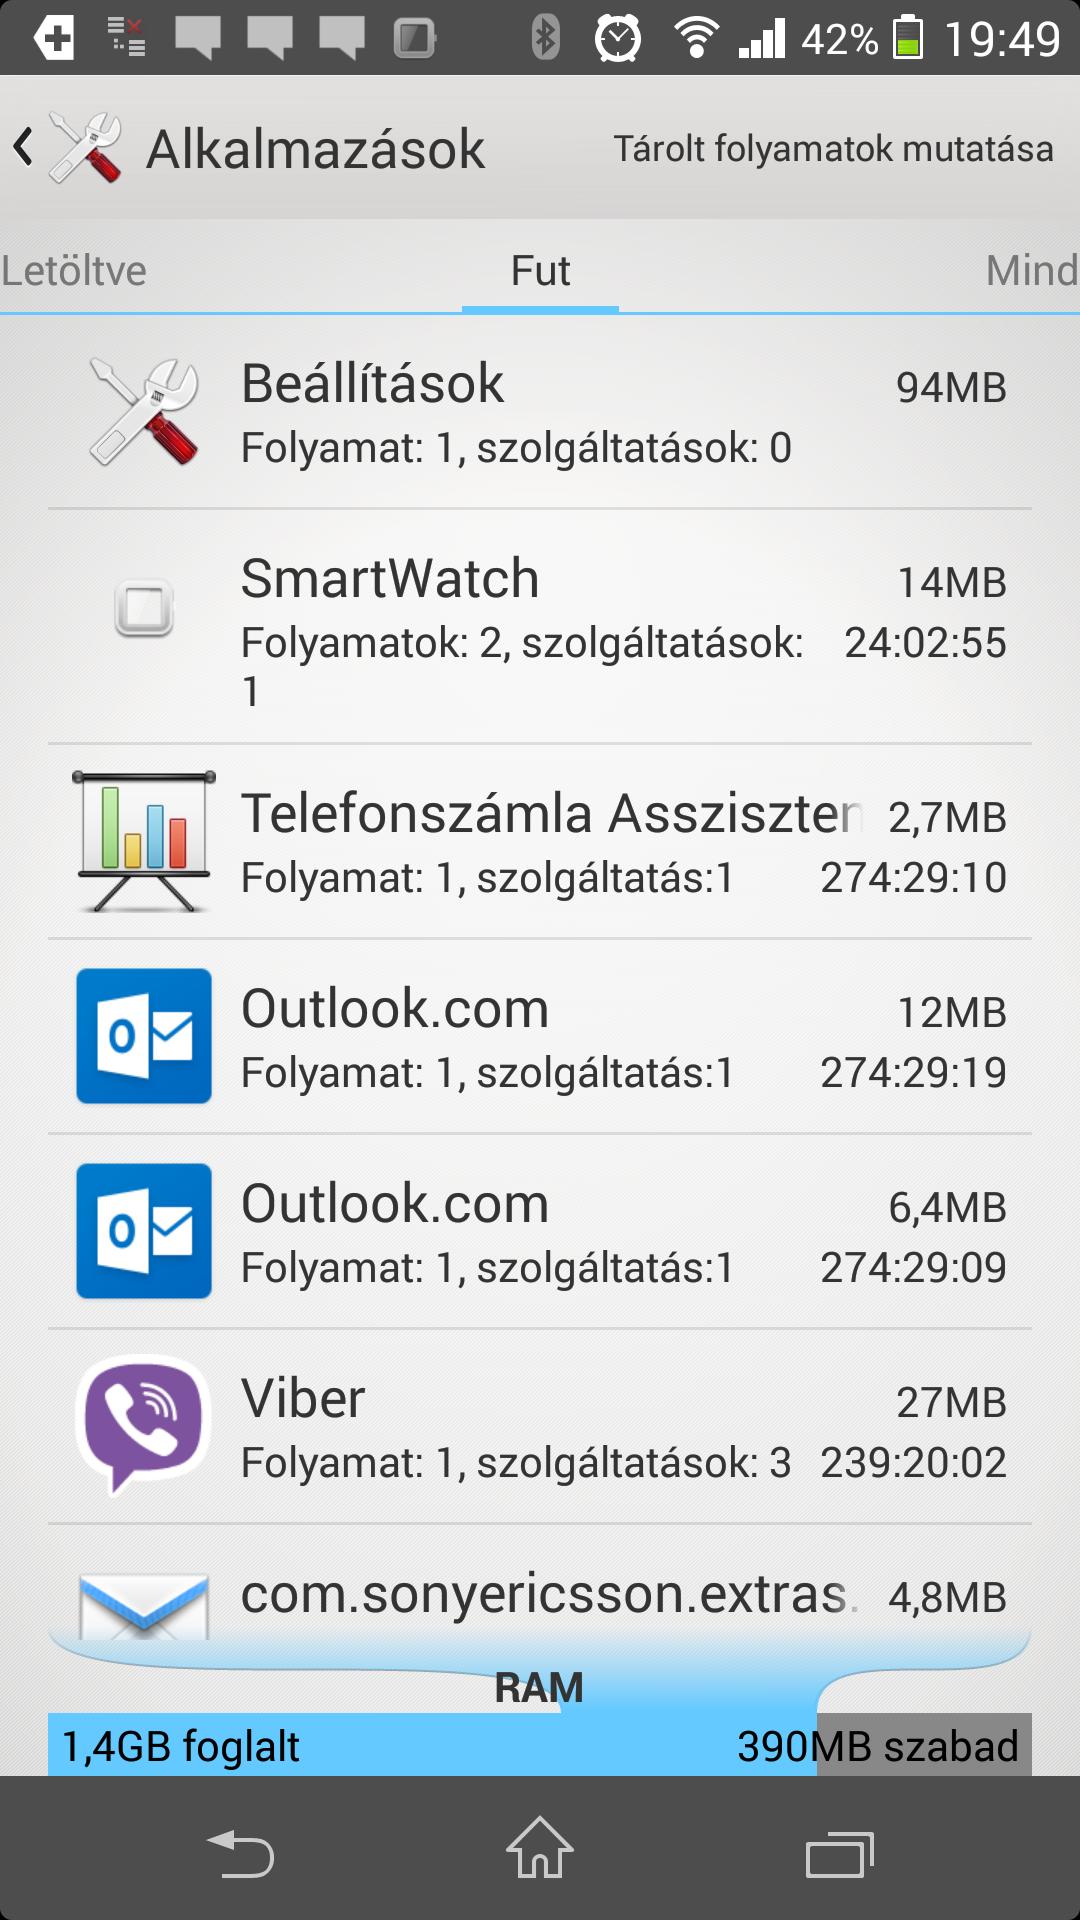Select the Fut tab
This screenshot has height=1920, width=1080.
pyautogui.click(x=540, y=271)
